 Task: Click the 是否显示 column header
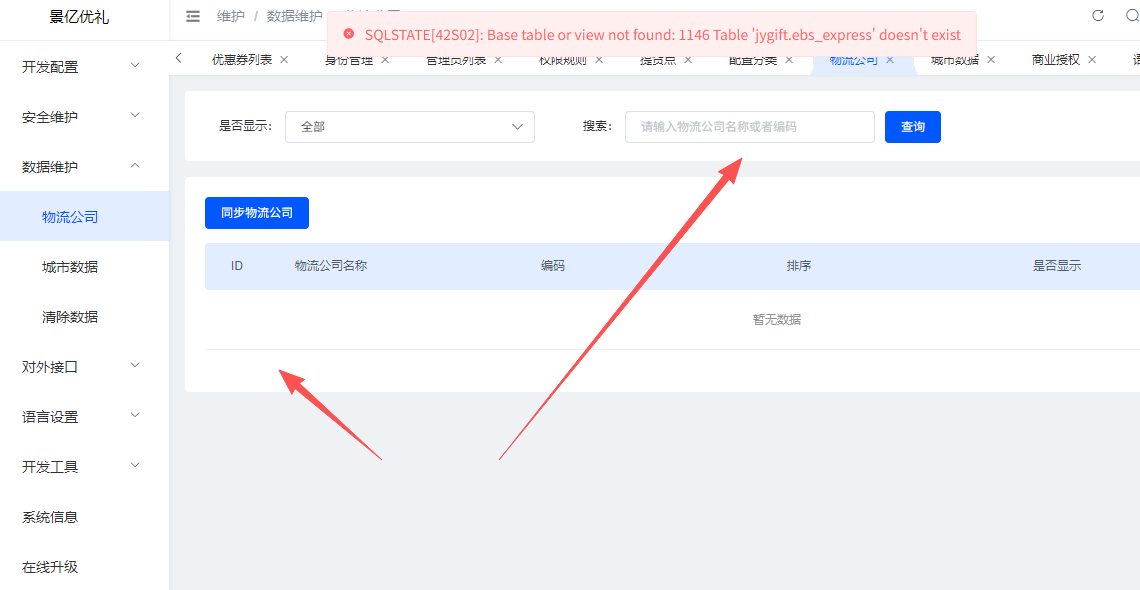click(1057, 266)
